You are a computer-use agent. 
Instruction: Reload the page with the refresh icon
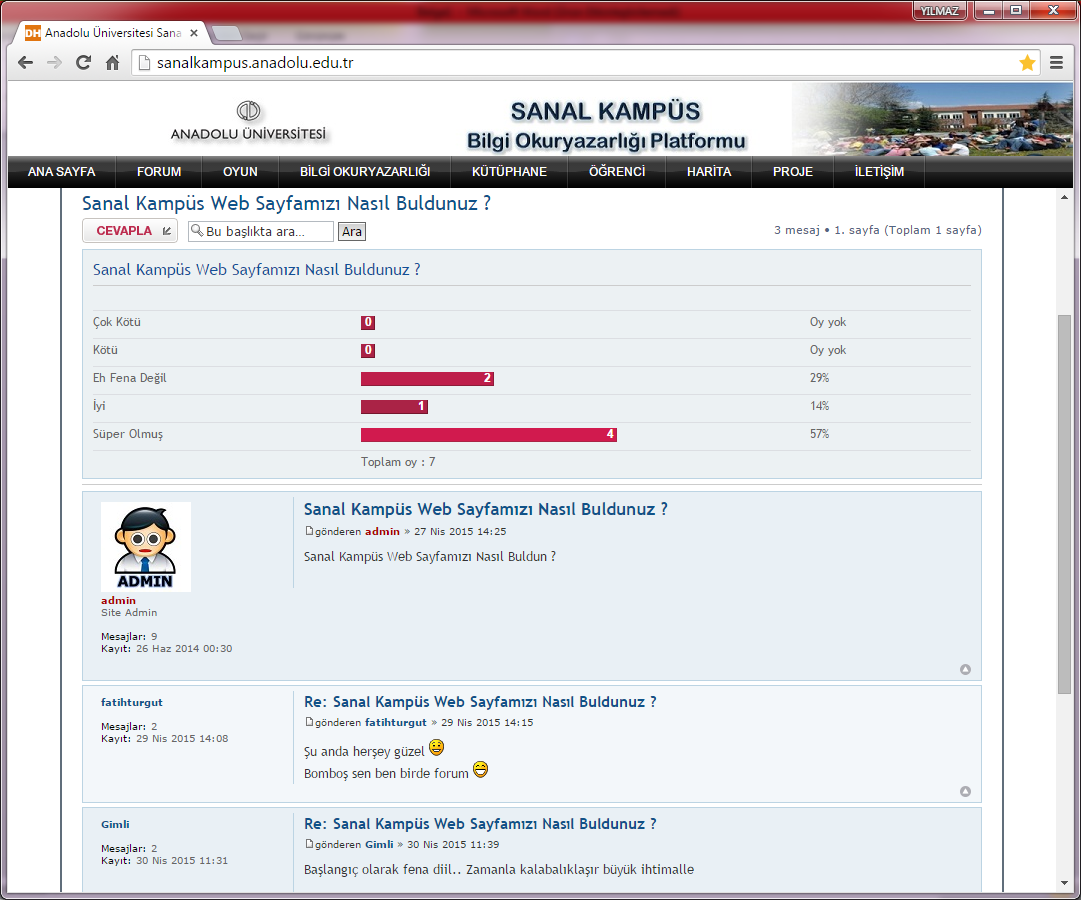[84, 63]
